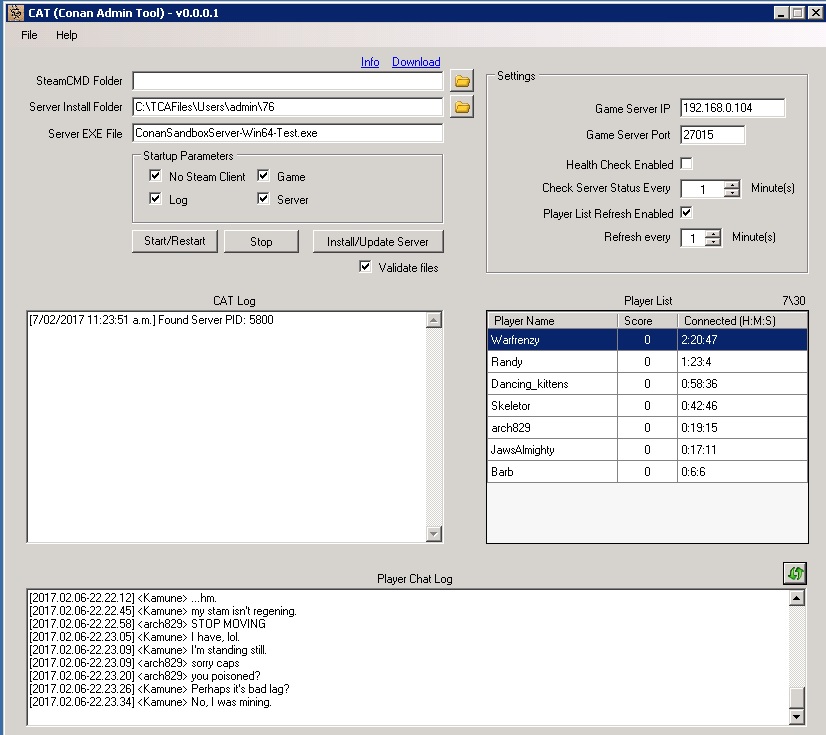
Task: Open the File menu
Action: 29,35
